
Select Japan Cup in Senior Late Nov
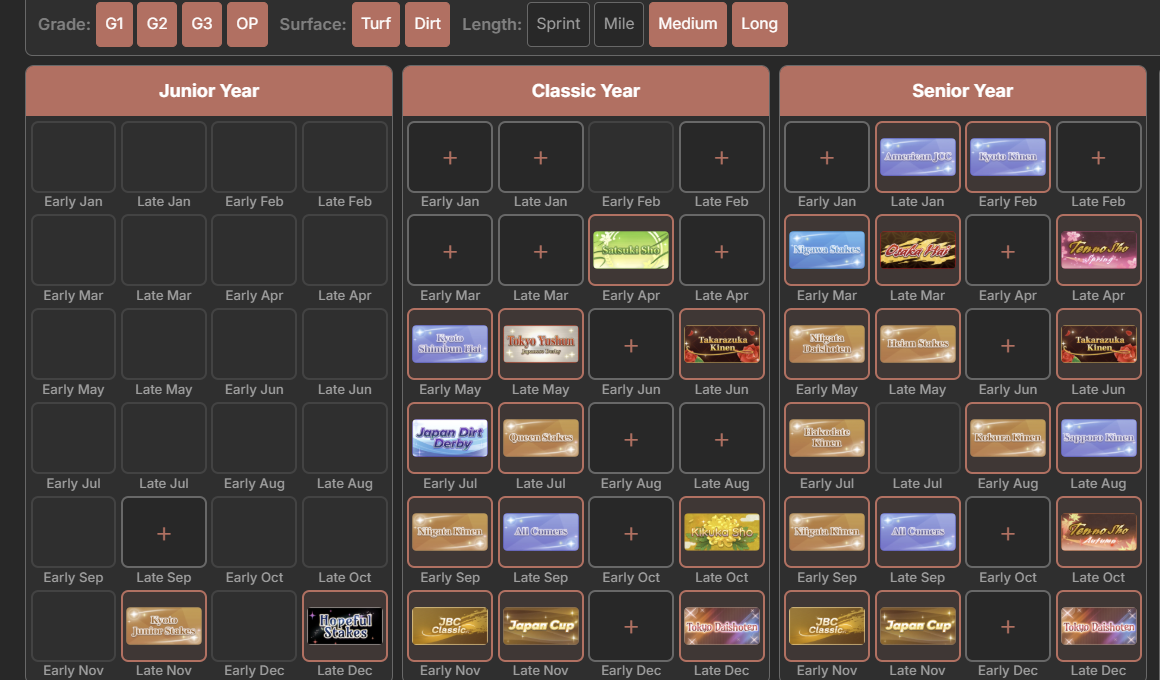pyautogui.click(x=917, y=625)
